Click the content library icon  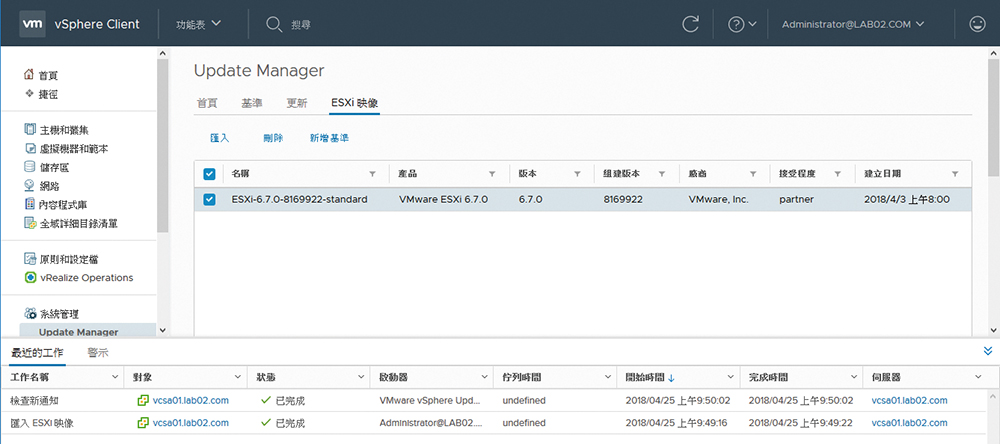point(29,204)
